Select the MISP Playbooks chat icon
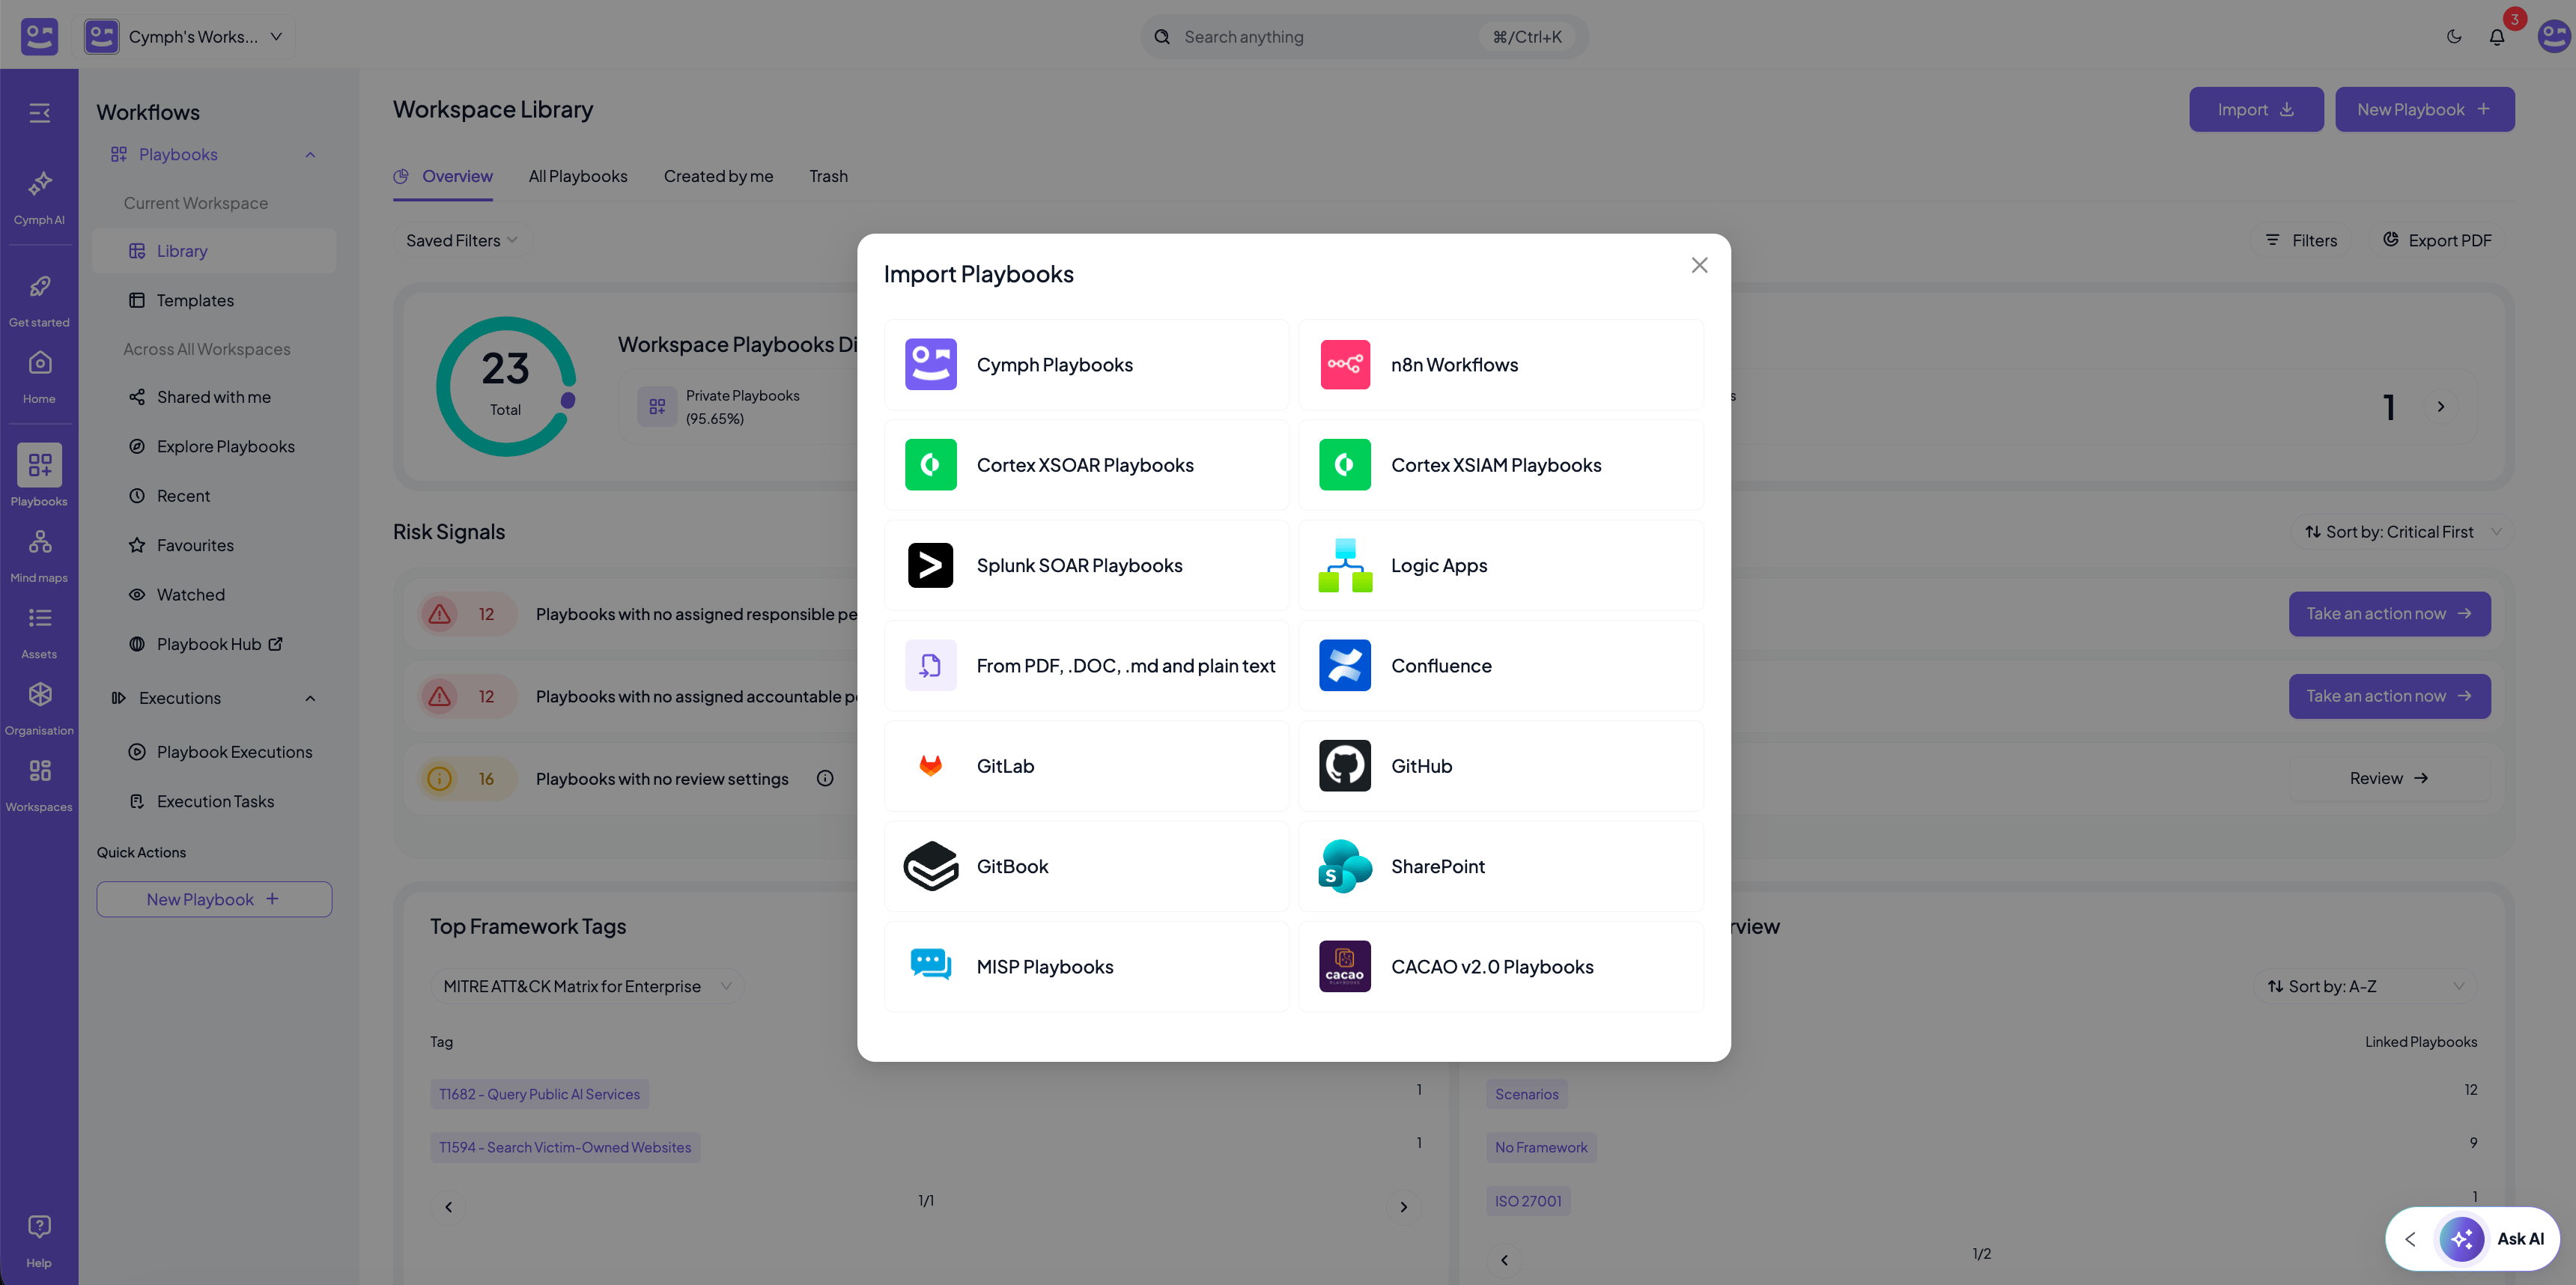Image resolution: width=2576 pixels, height=1285 pixels. pyautogui.click(x=930, y=966)
